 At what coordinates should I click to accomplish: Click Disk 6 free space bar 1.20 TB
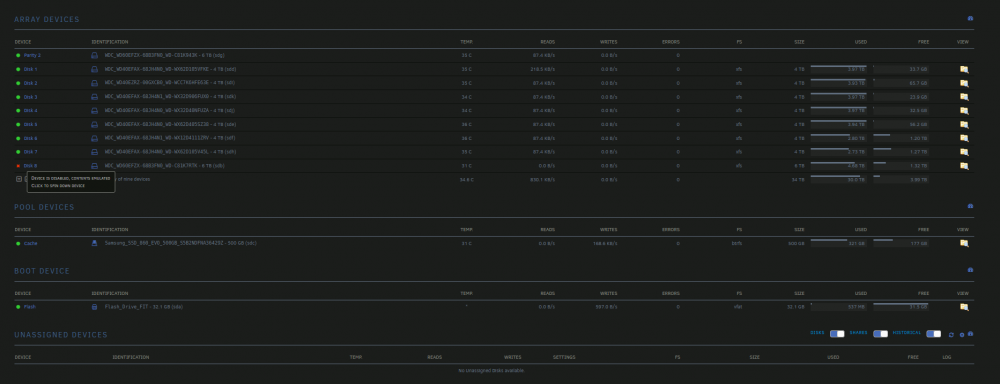(x=901, y=137)
